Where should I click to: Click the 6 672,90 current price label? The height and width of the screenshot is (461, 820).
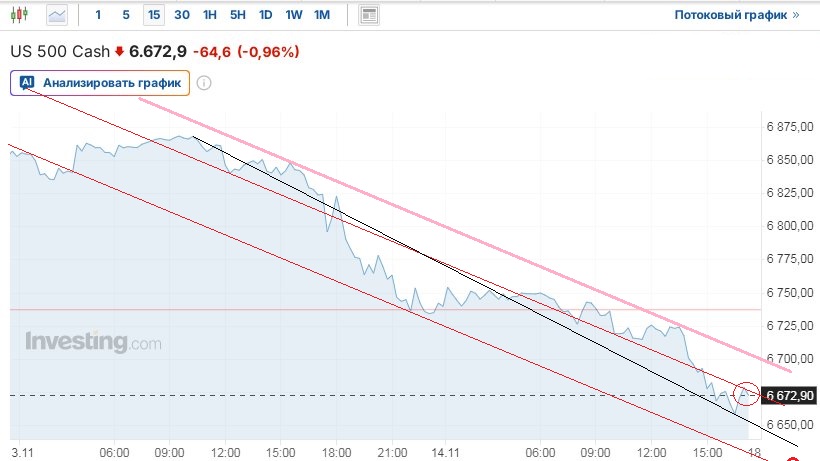pyautogui.click(x=790, y=396)
